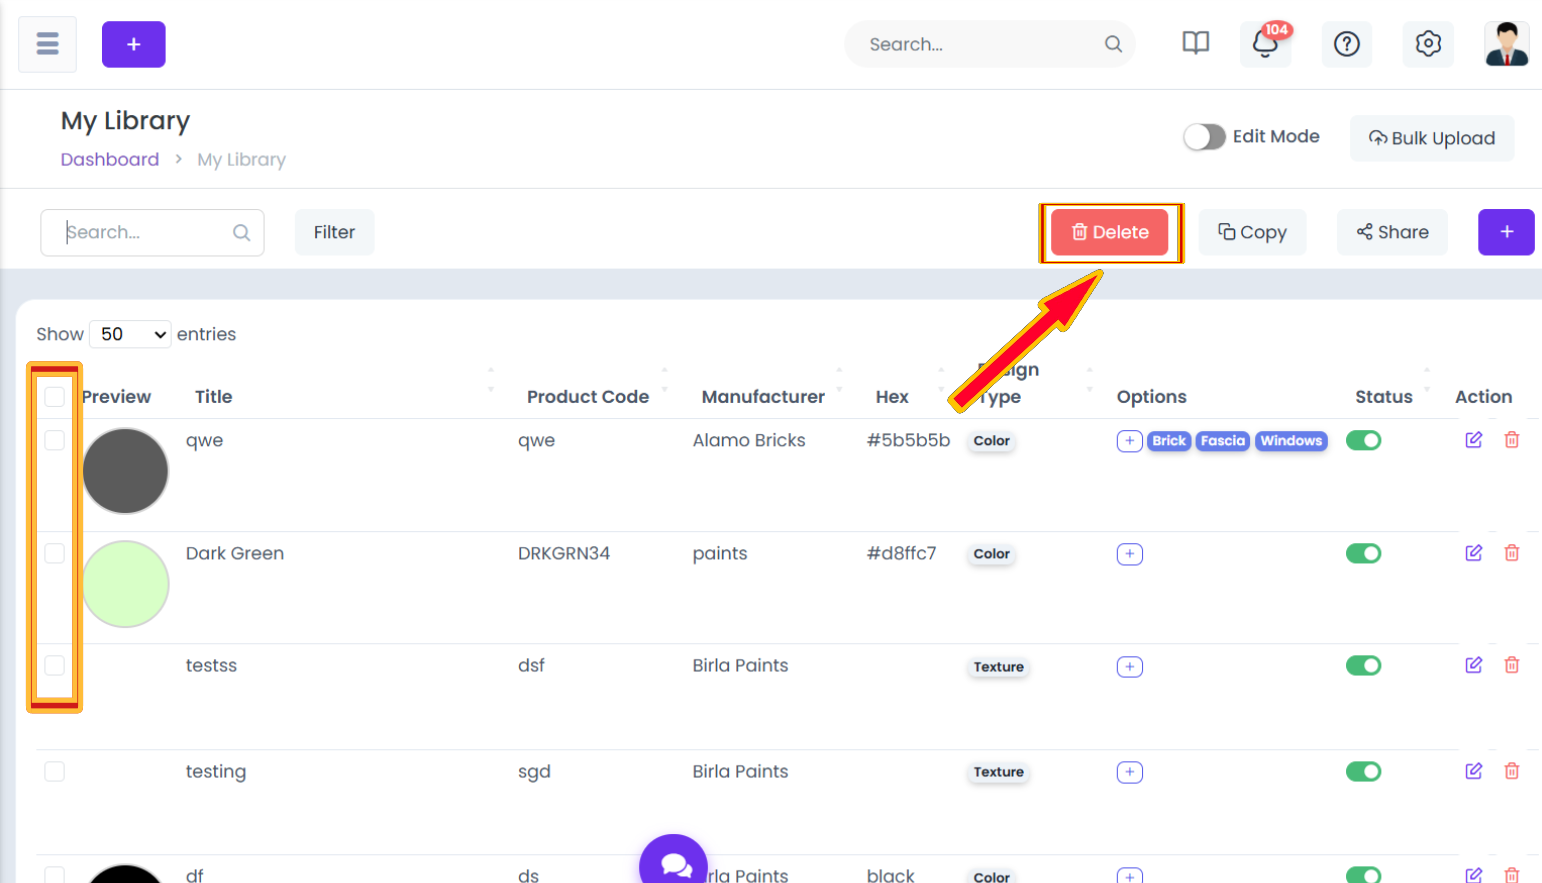Viewport: 1542px width, 883px height.
Task: Open the user profile avatar
Action: click(1507, 44)
